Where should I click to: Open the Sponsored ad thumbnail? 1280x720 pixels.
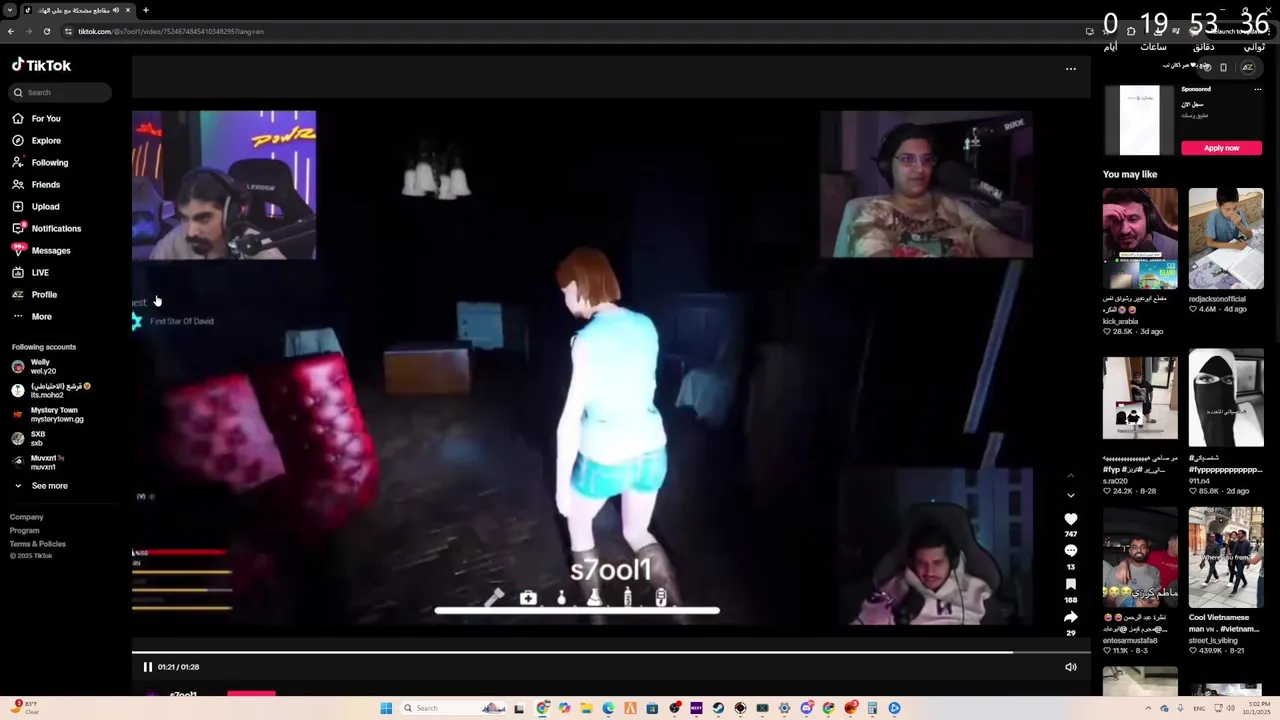click(x=1139, y=120)
